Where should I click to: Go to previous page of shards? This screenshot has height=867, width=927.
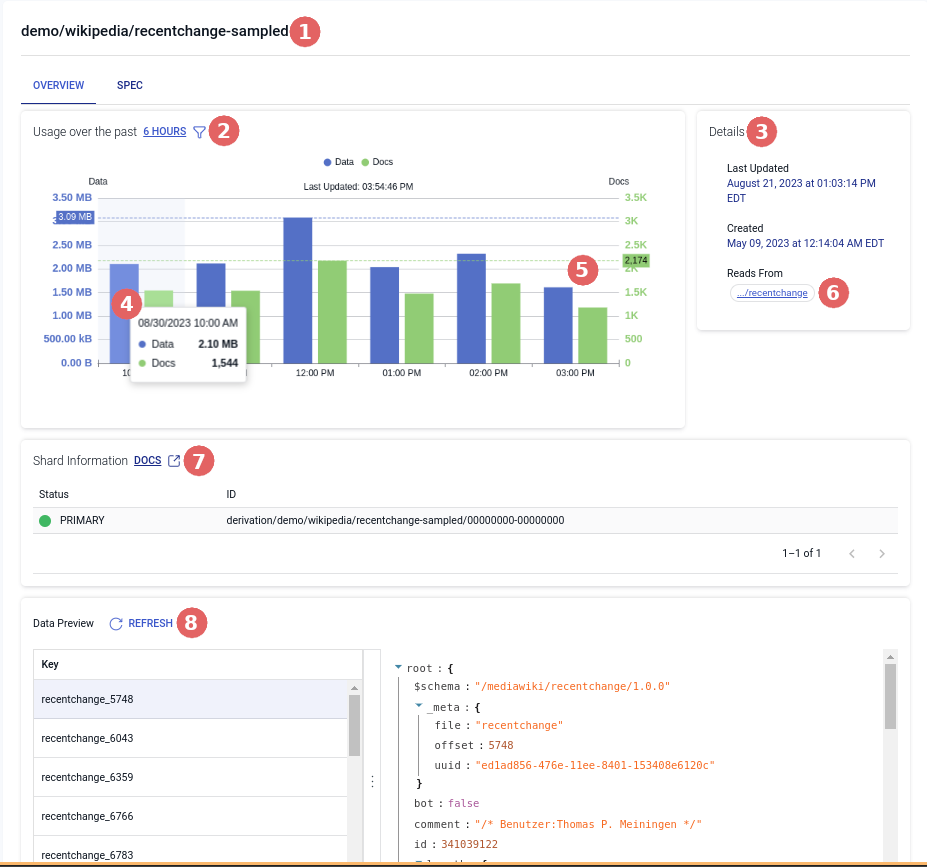[851, 553]
